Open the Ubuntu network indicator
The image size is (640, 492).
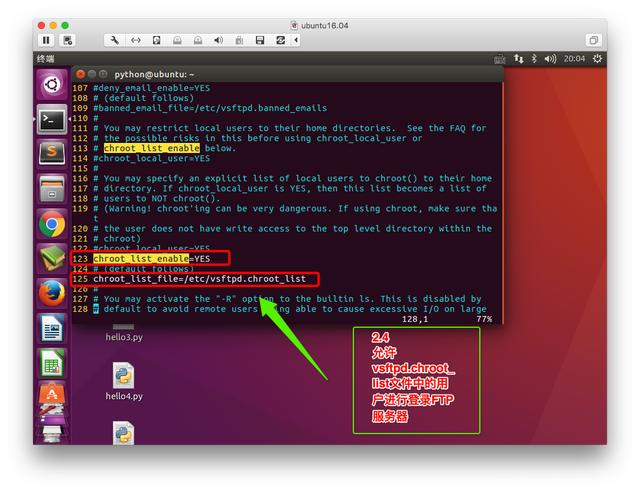click(x=518, y=59)
